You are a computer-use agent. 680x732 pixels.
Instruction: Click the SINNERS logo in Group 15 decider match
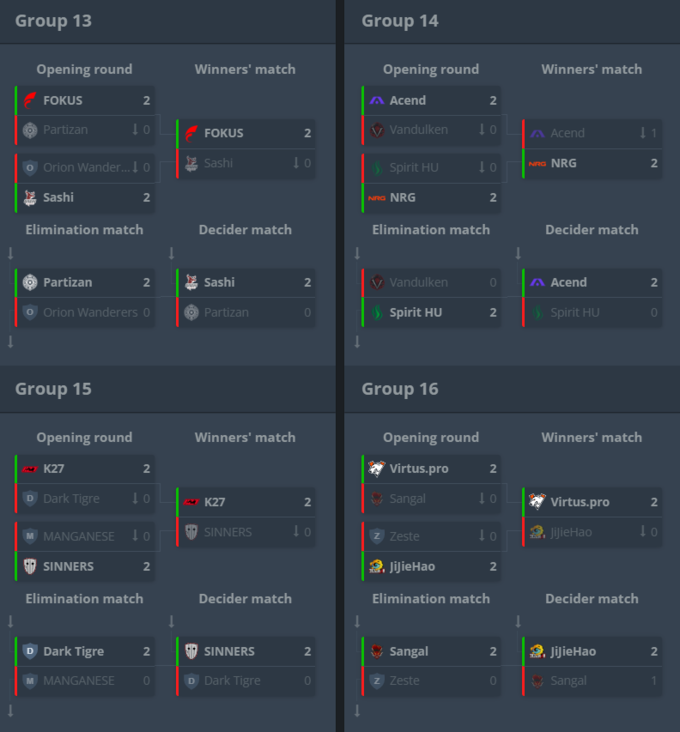(x=191, y=651)
